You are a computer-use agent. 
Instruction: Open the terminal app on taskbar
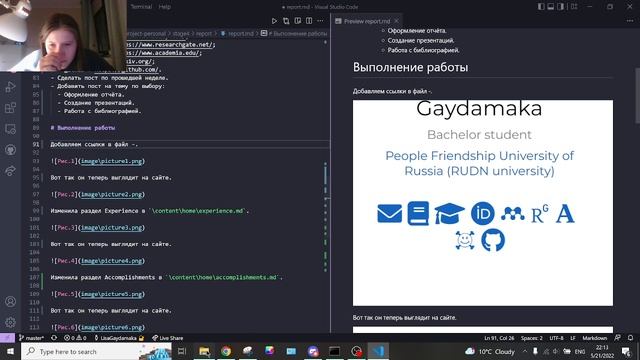[335, 351]
